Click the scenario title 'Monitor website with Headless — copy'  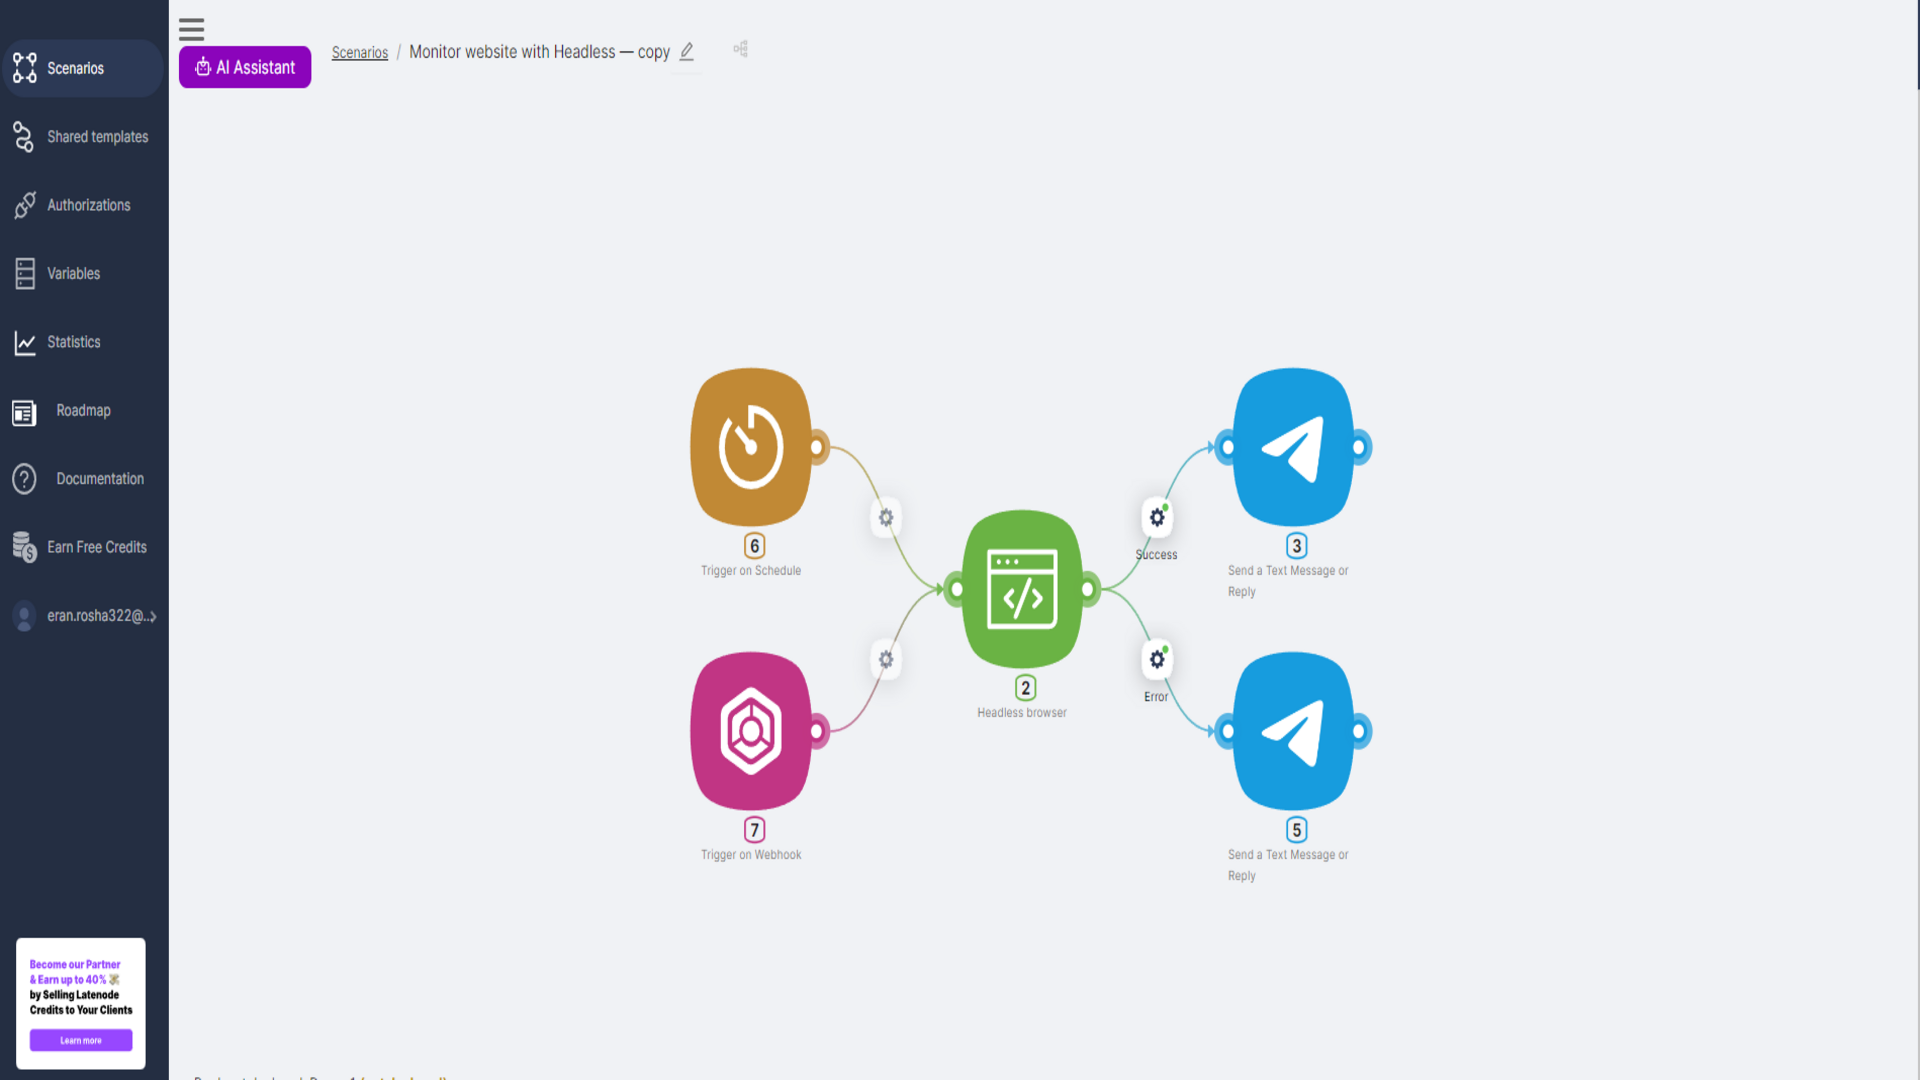(539, 52)
